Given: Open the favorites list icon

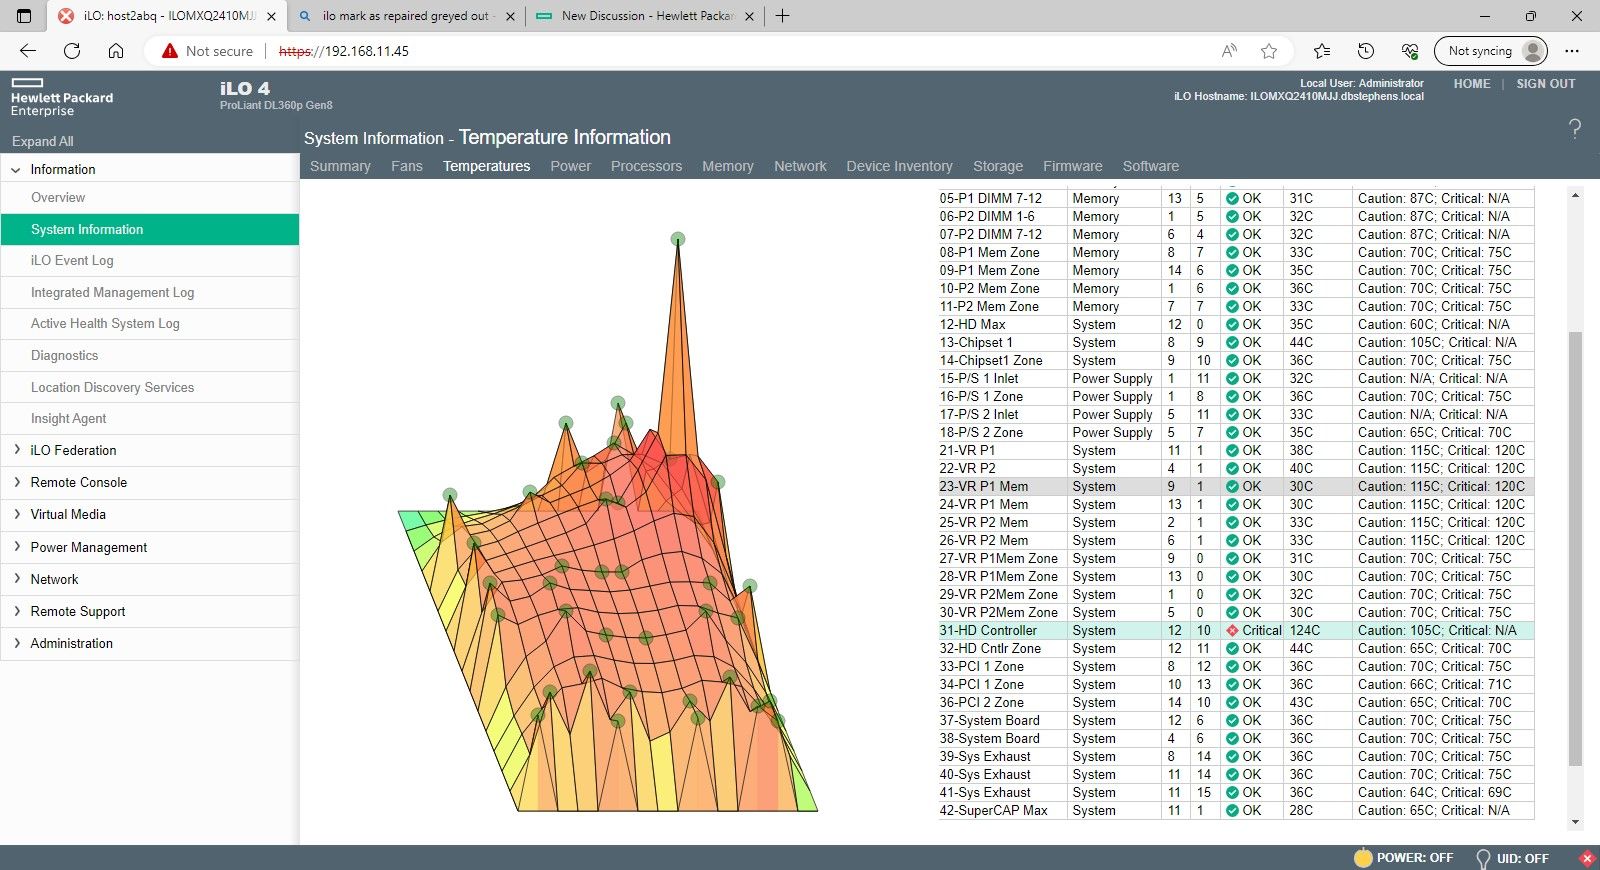Looking at the screenshot, I should [1322, 51].
